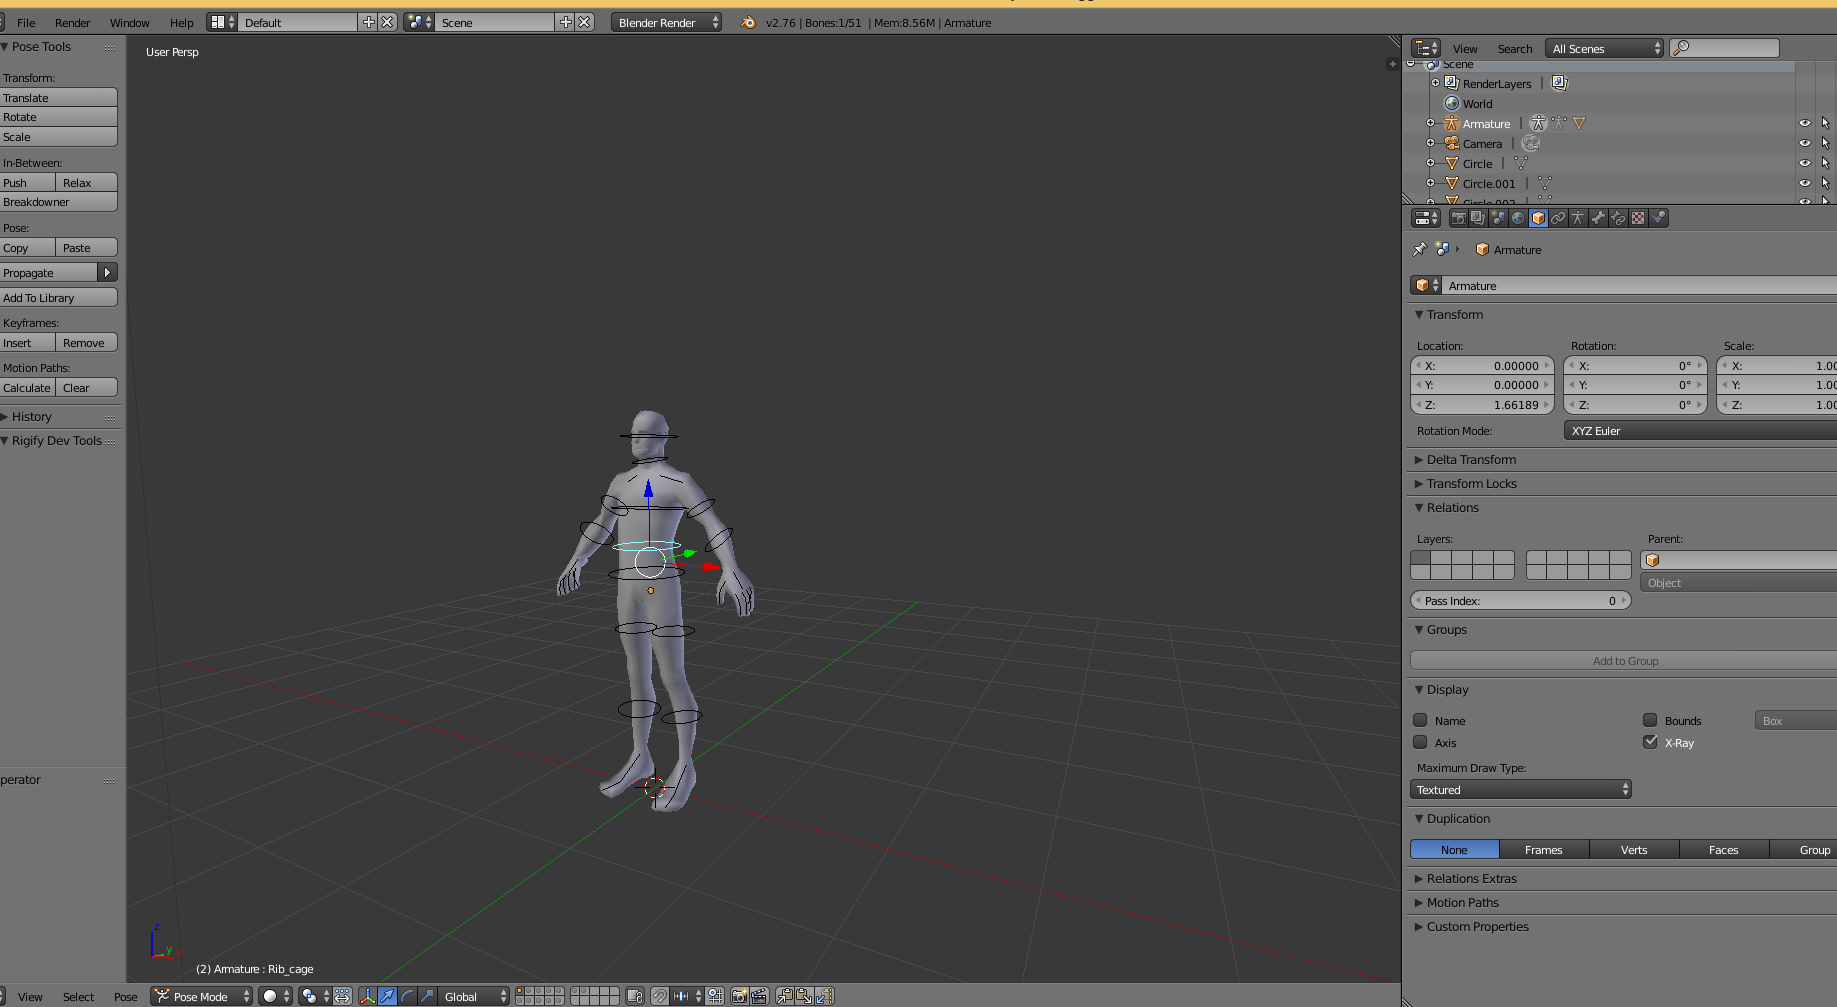Viewport: 1837px width, 1007px height.
Task: Enable the Bounds display checkbox
Action: click(x=1650, y=720)
